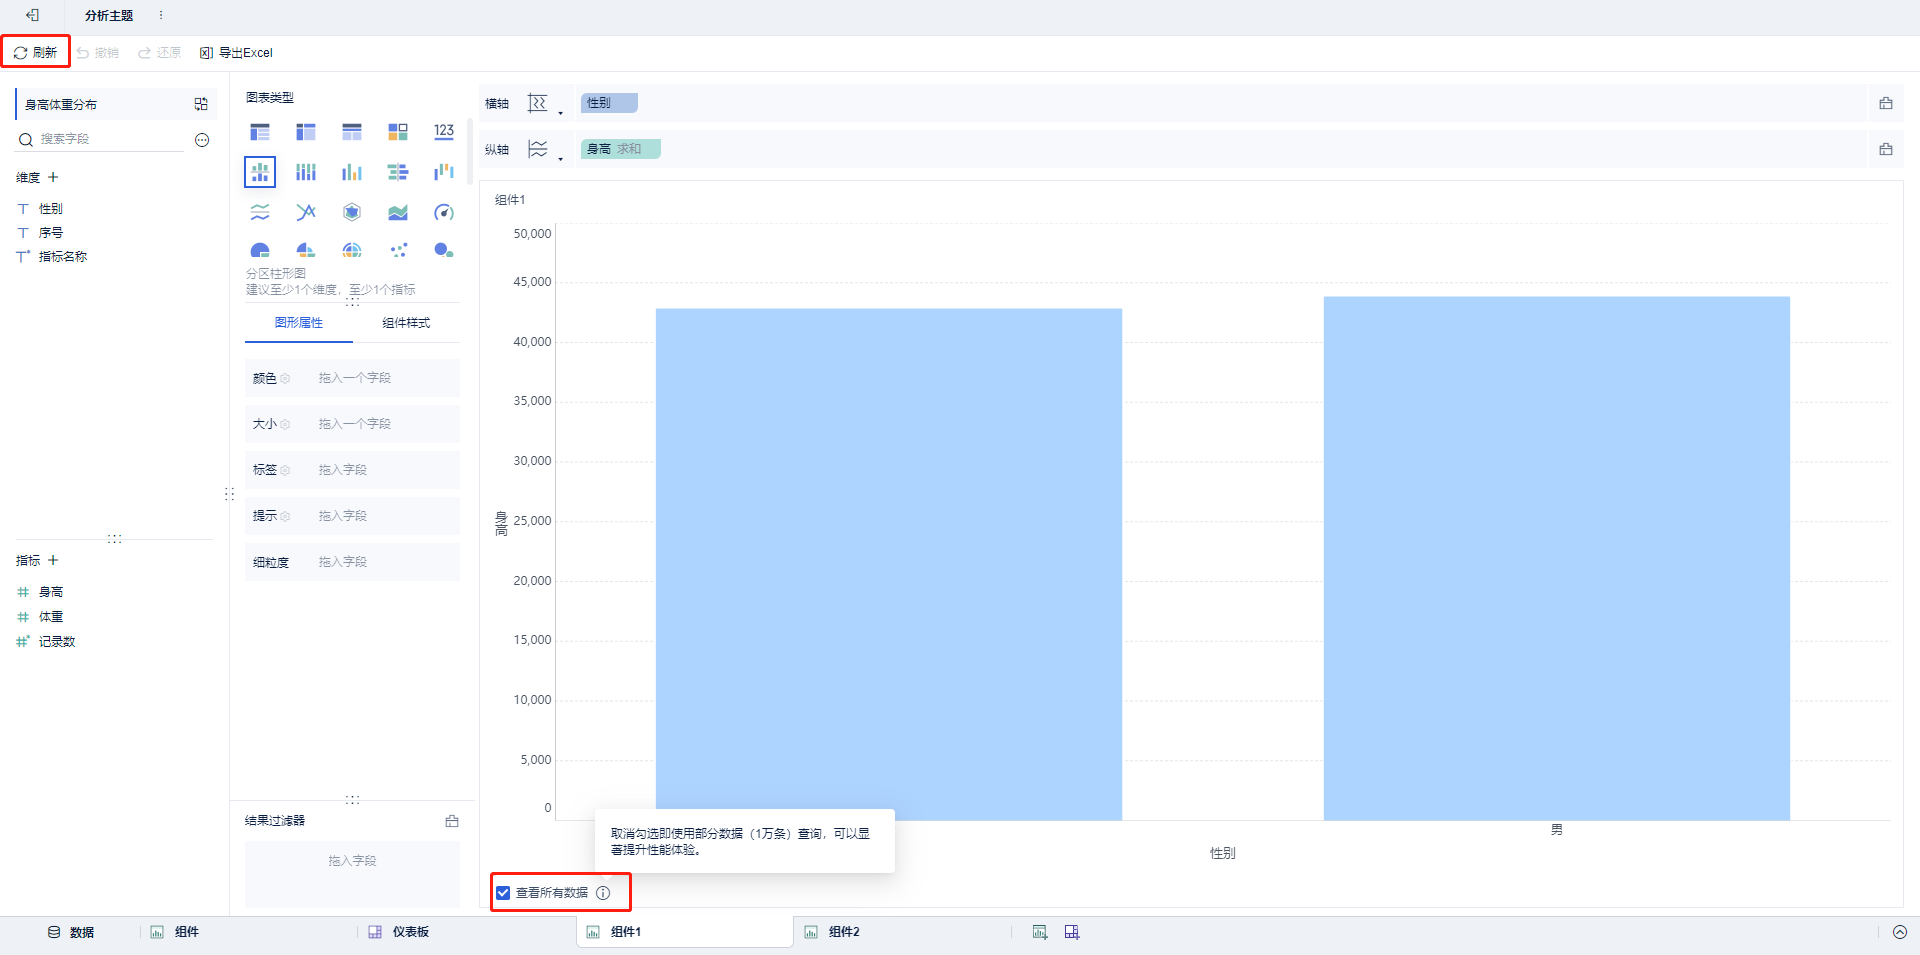Choose the grouped table chart type
Viewport: 1920px width, 955px height.
(260, 132)
